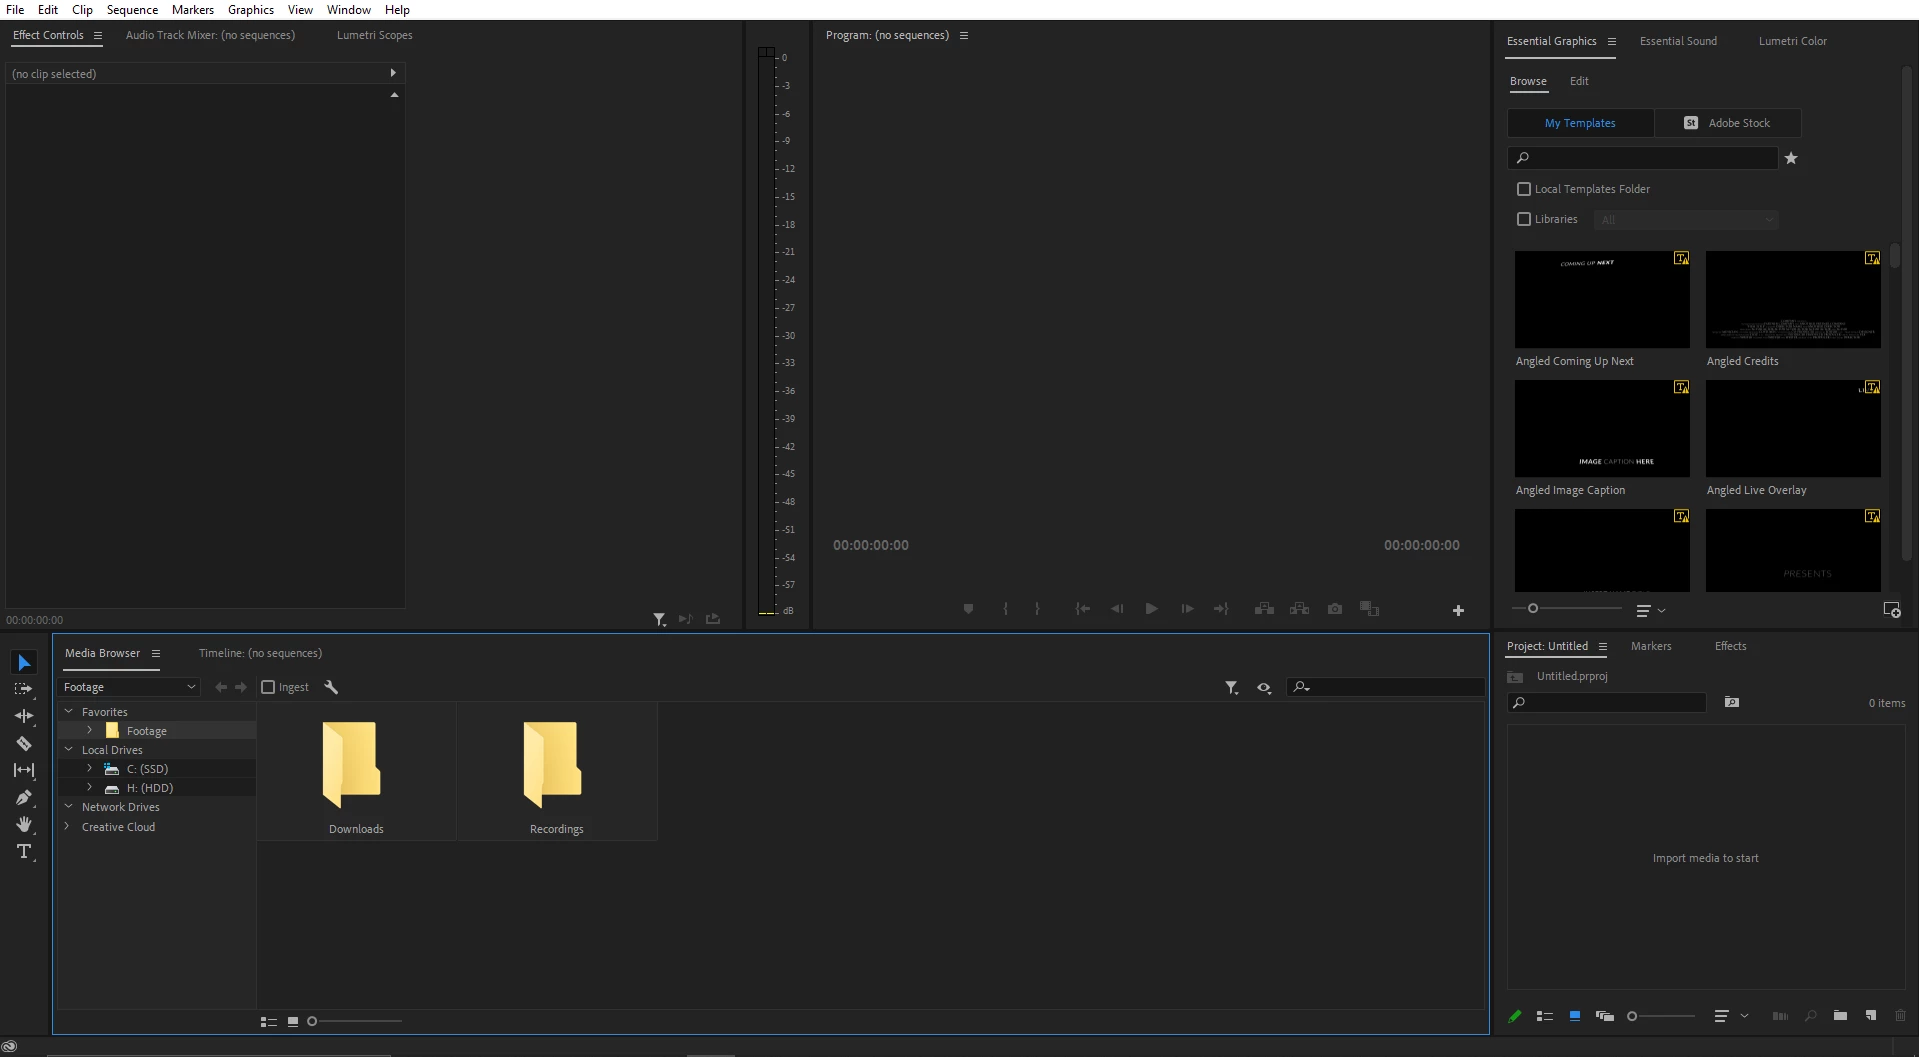
Task: Click the Freeform View icon in Project panel
Action: pos(1605,1016)
